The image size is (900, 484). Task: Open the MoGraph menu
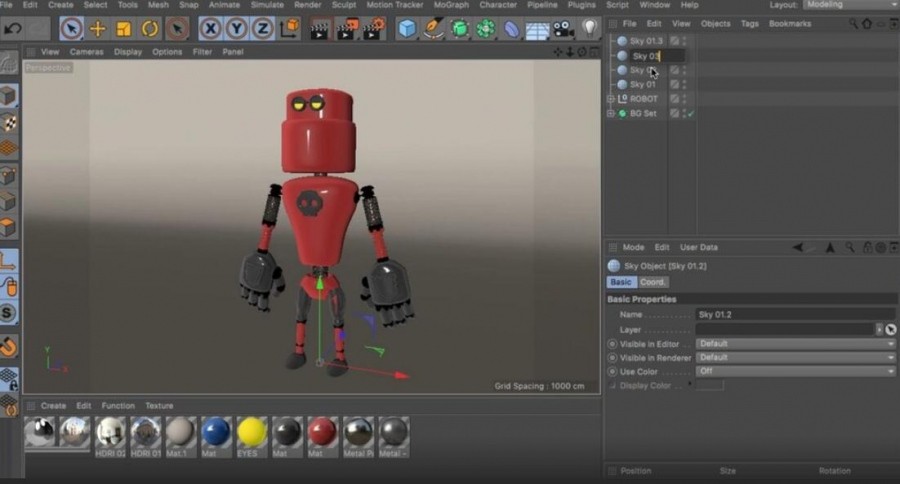tap(451, 5)
